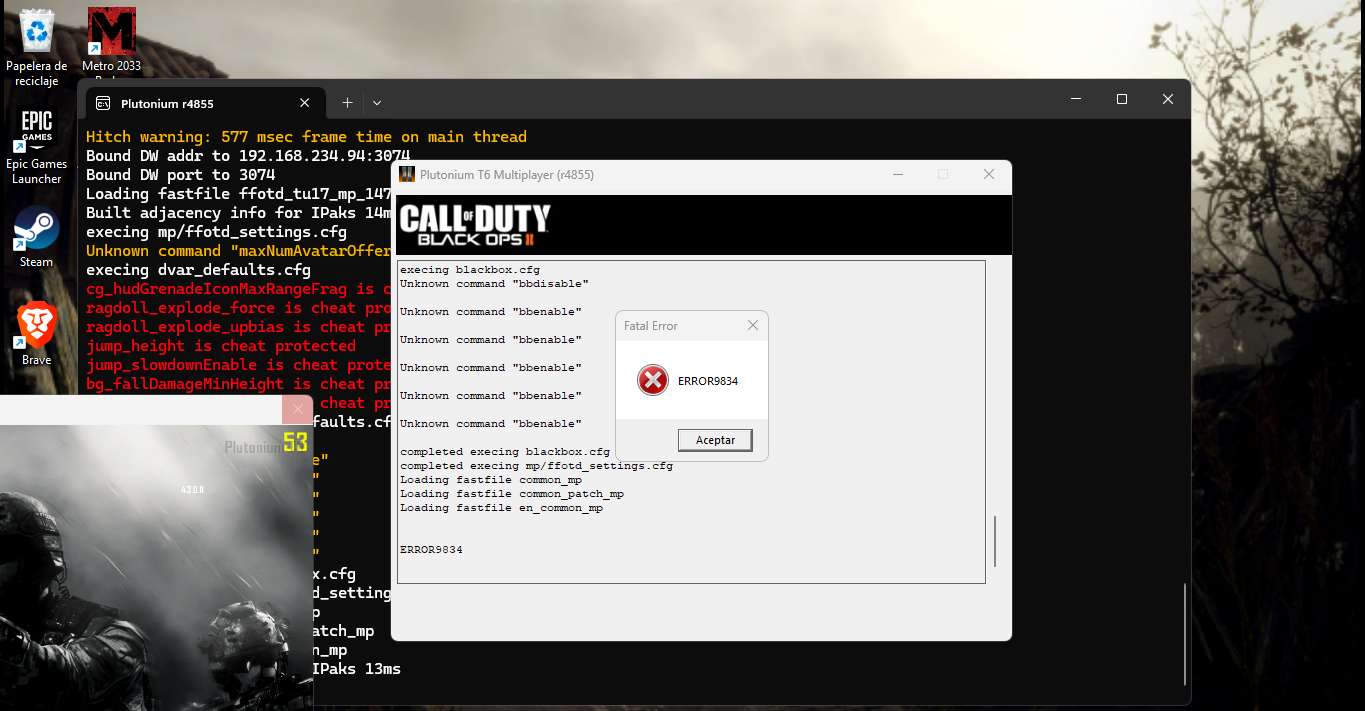Click 'Bound DW port to 3074' terminal line

[181, 175]
